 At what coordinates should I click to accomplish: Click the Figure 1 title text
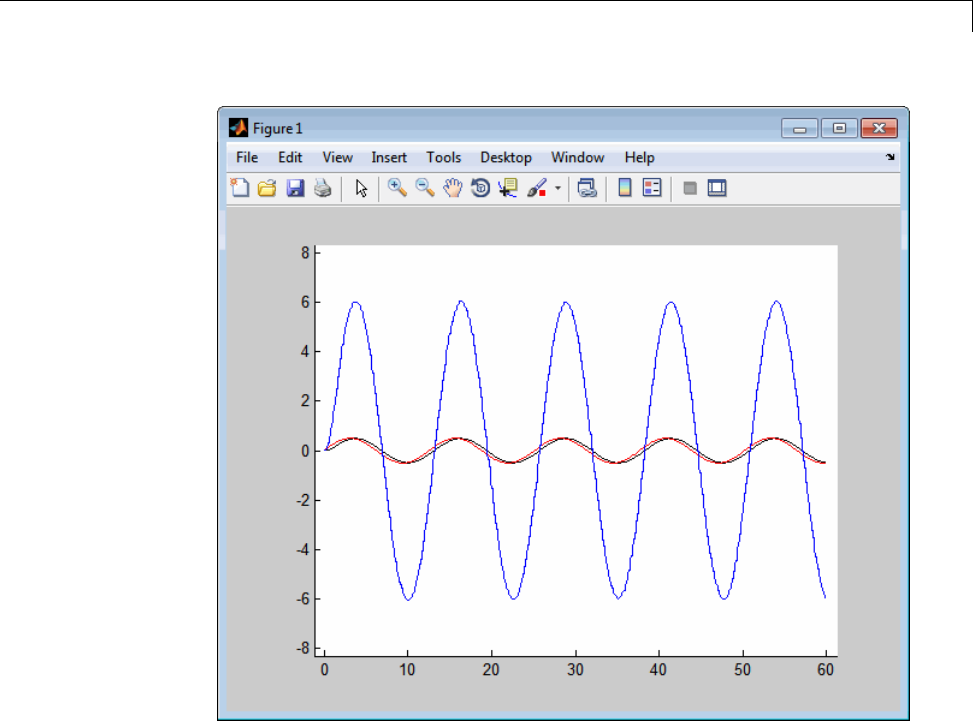[277, 128]
